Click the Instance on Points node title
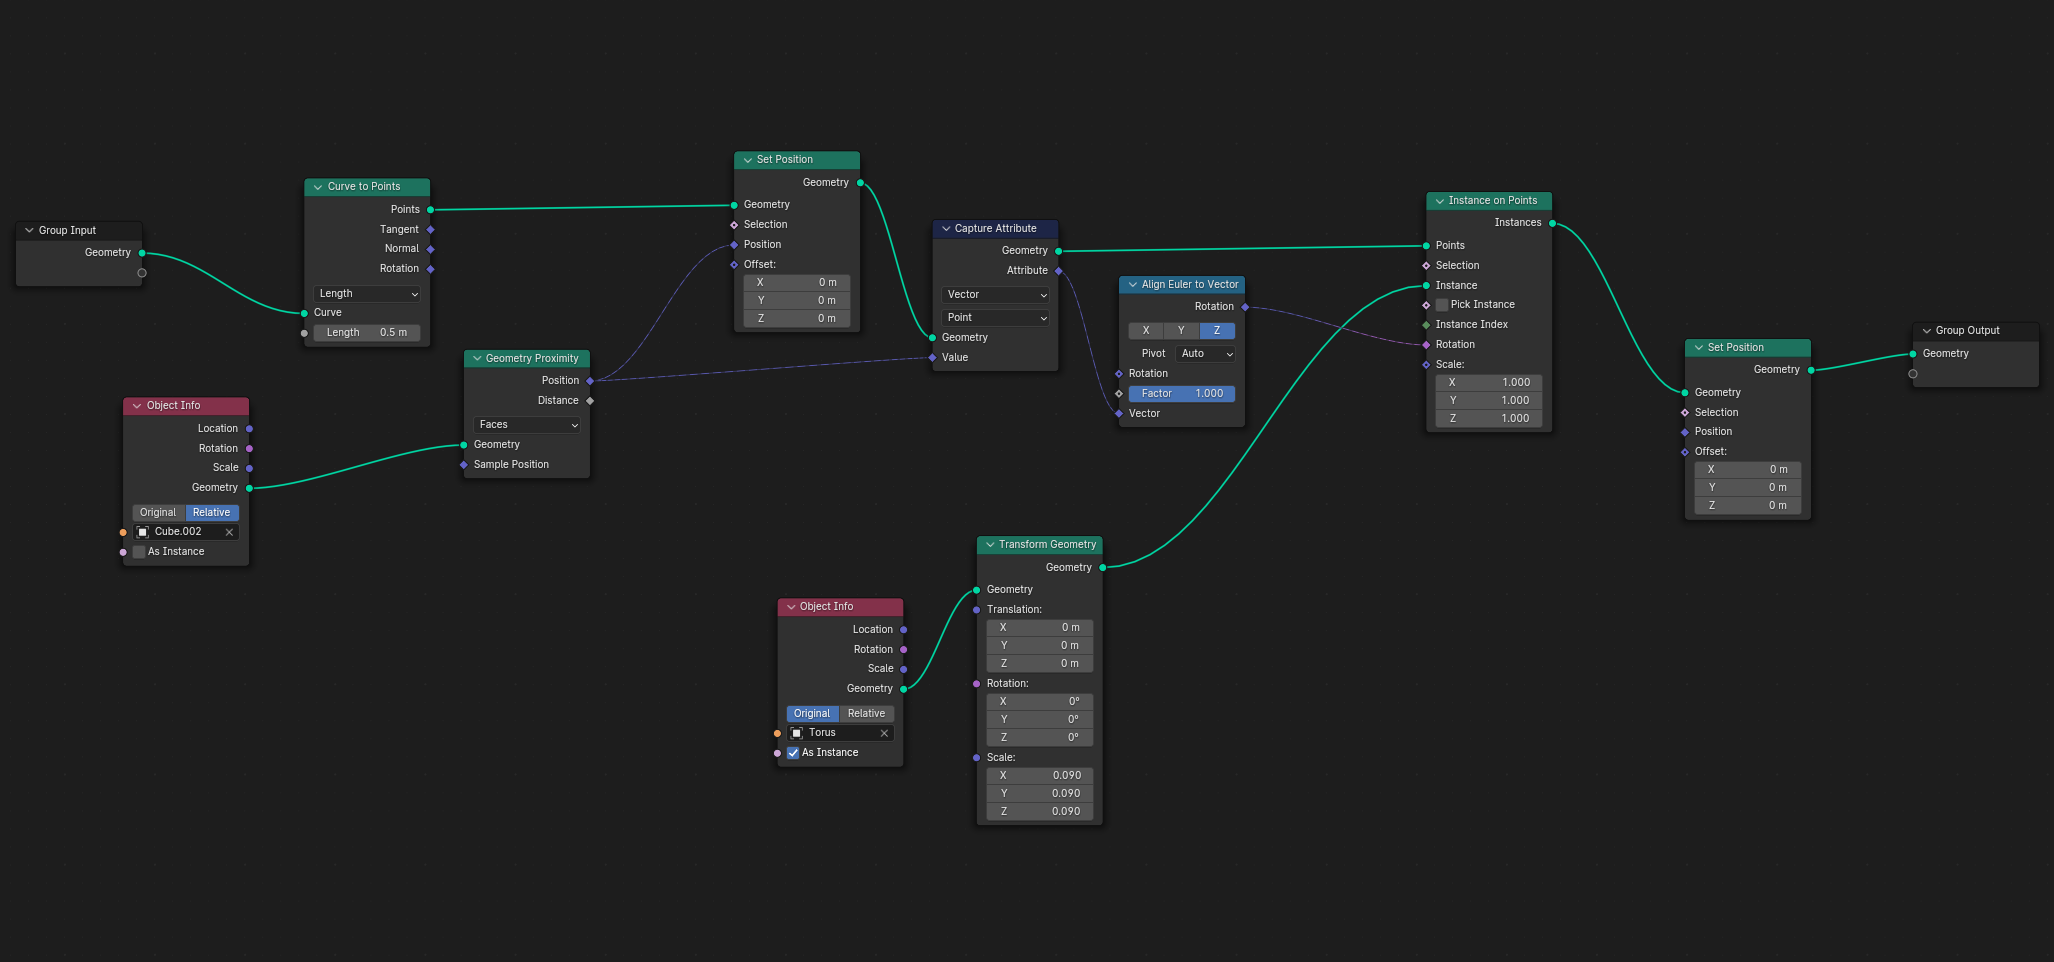Viewport: 2054px width, 962px height. pyautogui.click(x=1493, y=201)
